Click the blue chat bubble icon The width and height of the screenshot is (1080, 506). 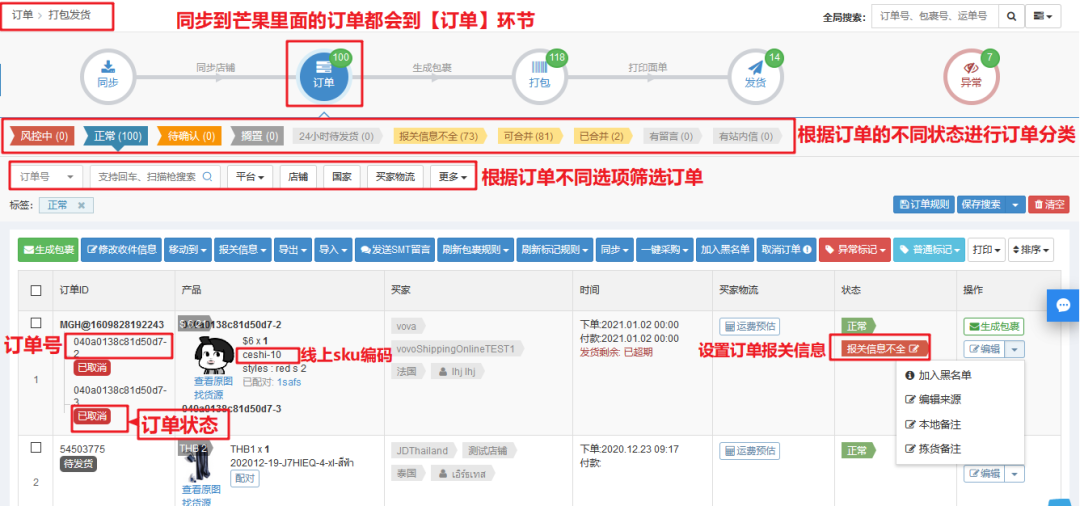coord(1063,305)
